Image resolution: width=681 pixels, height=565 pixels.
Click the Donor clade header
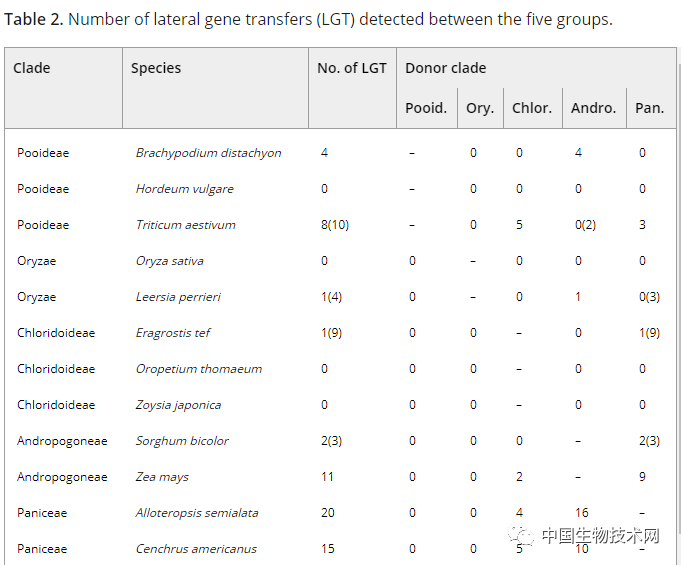point(445,68)
